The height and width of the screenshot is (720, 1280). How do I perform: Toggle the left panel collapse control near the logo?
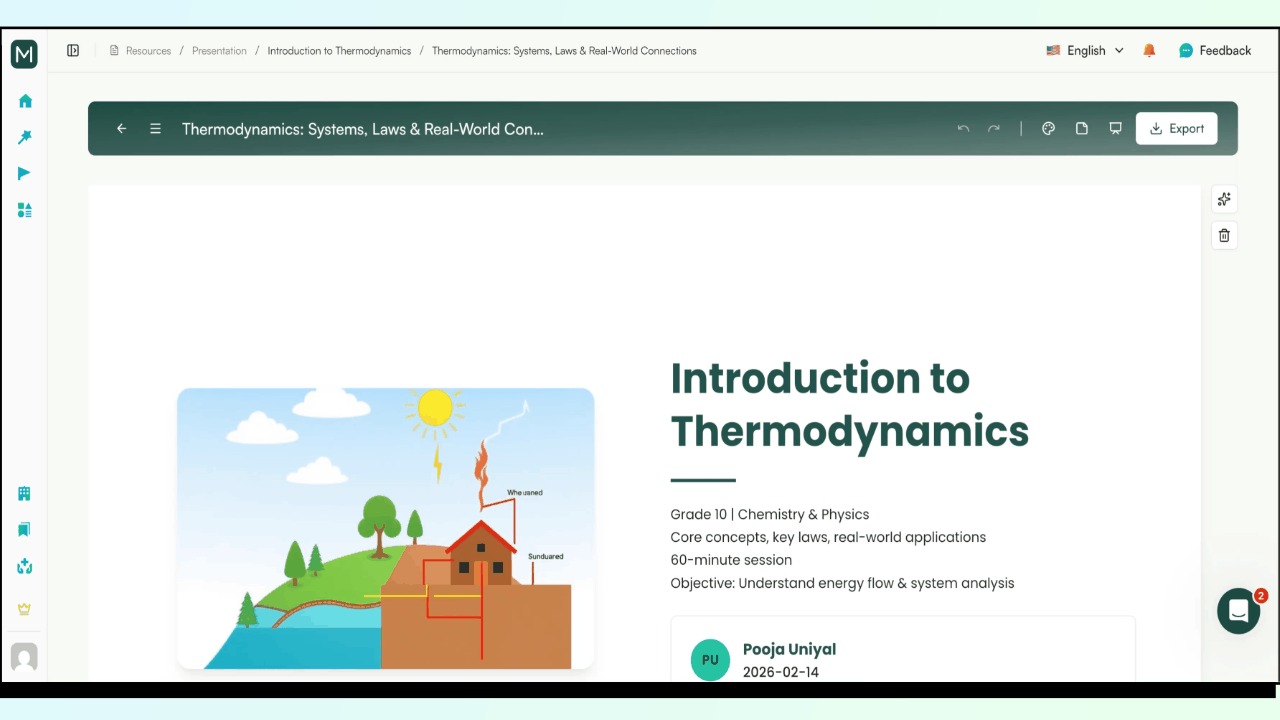pos(72,50)
